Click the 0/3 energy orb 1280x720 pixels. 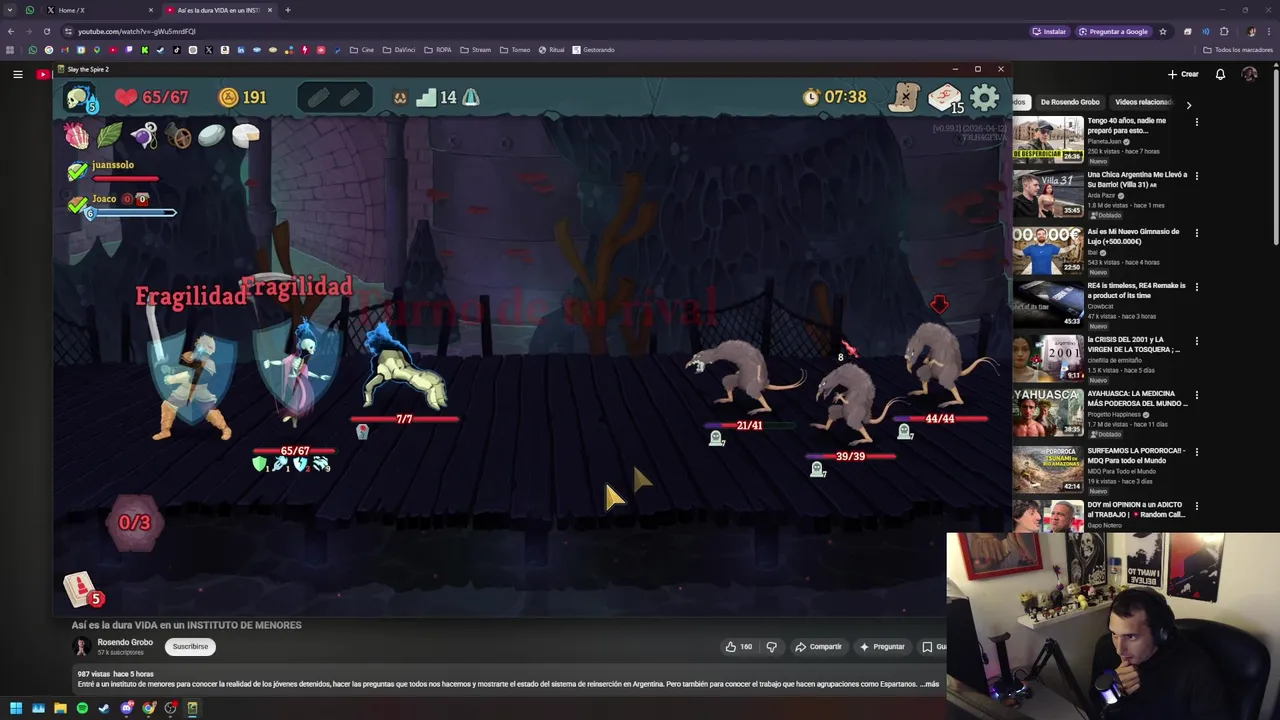click(134, 522)
